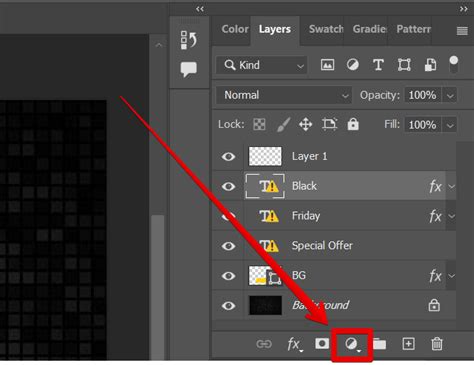Screen dimensions: 474x365
Task: Click the Background layer lock icon
Action: click(x=434, y=305)
